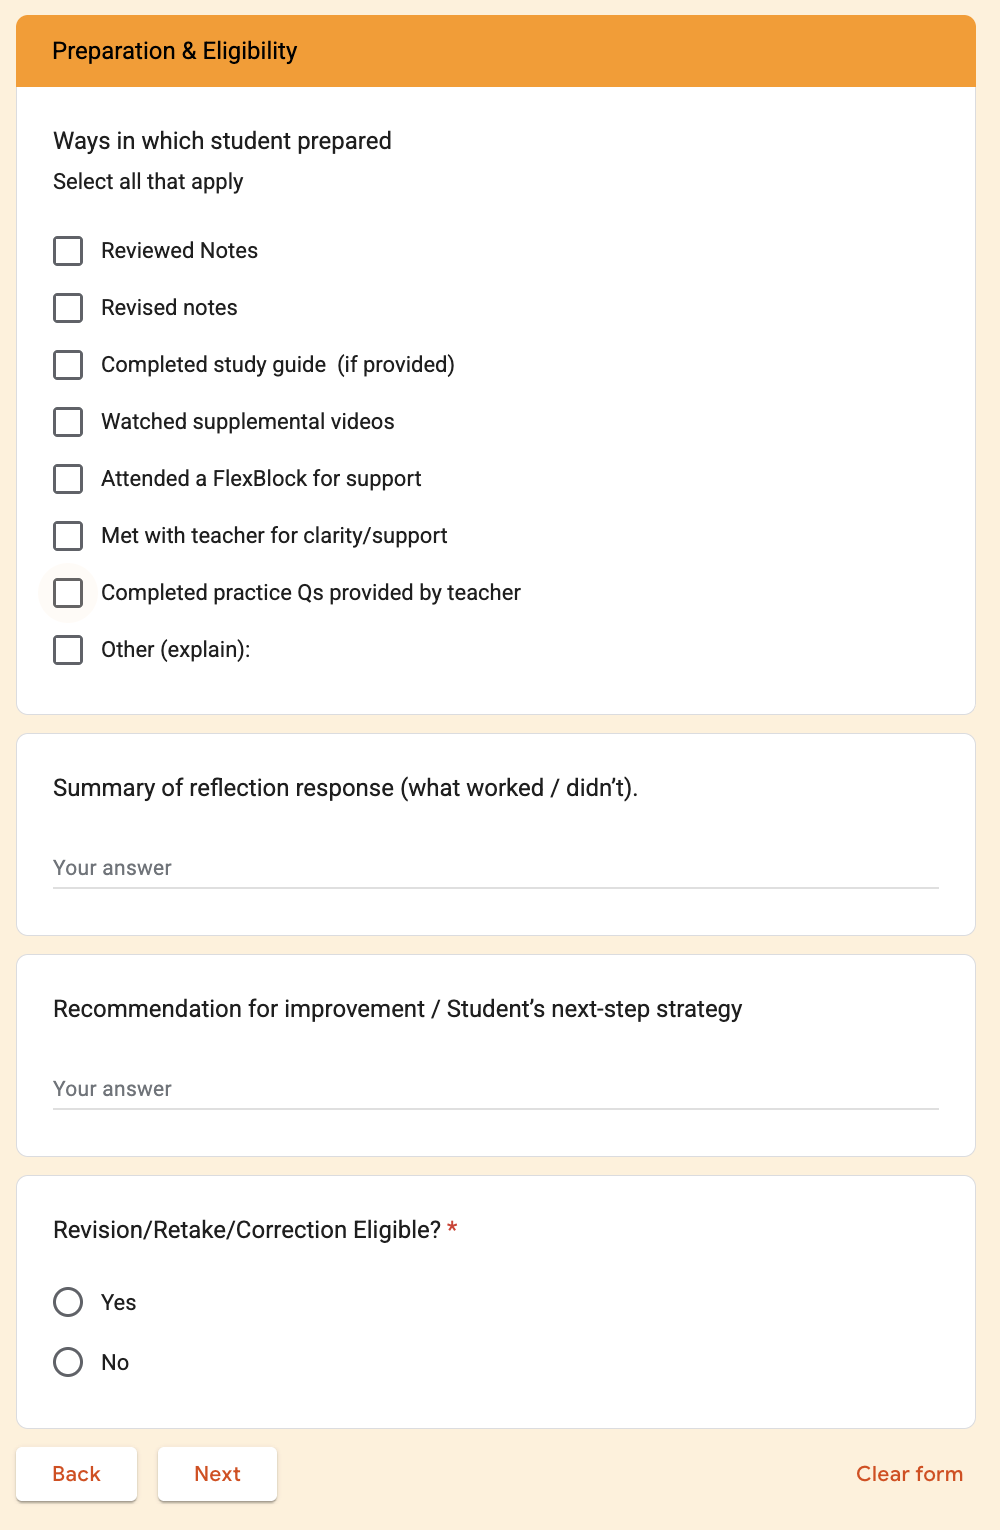
Task: Check Completed practice Qs provided by teacher
Action: pos(68,593)
